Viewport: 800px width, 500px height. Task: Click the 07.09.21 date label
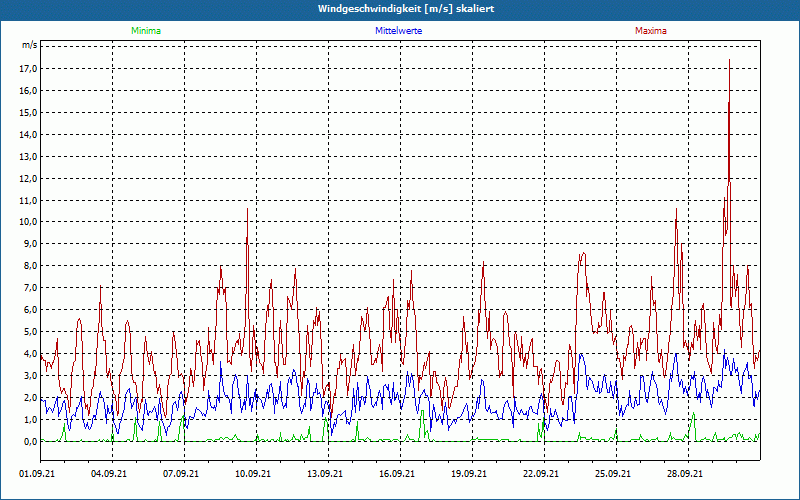pos(181,473)
